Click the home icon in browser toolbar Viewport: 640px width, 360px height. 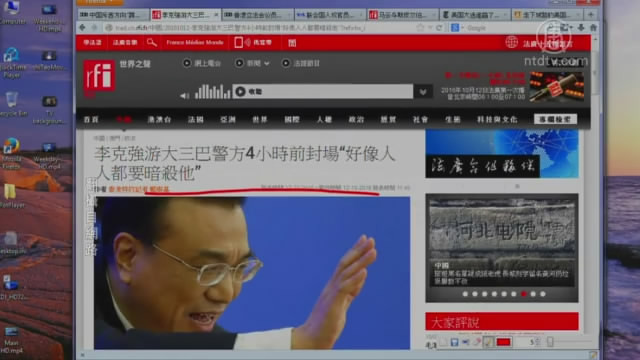click(593, 28)
